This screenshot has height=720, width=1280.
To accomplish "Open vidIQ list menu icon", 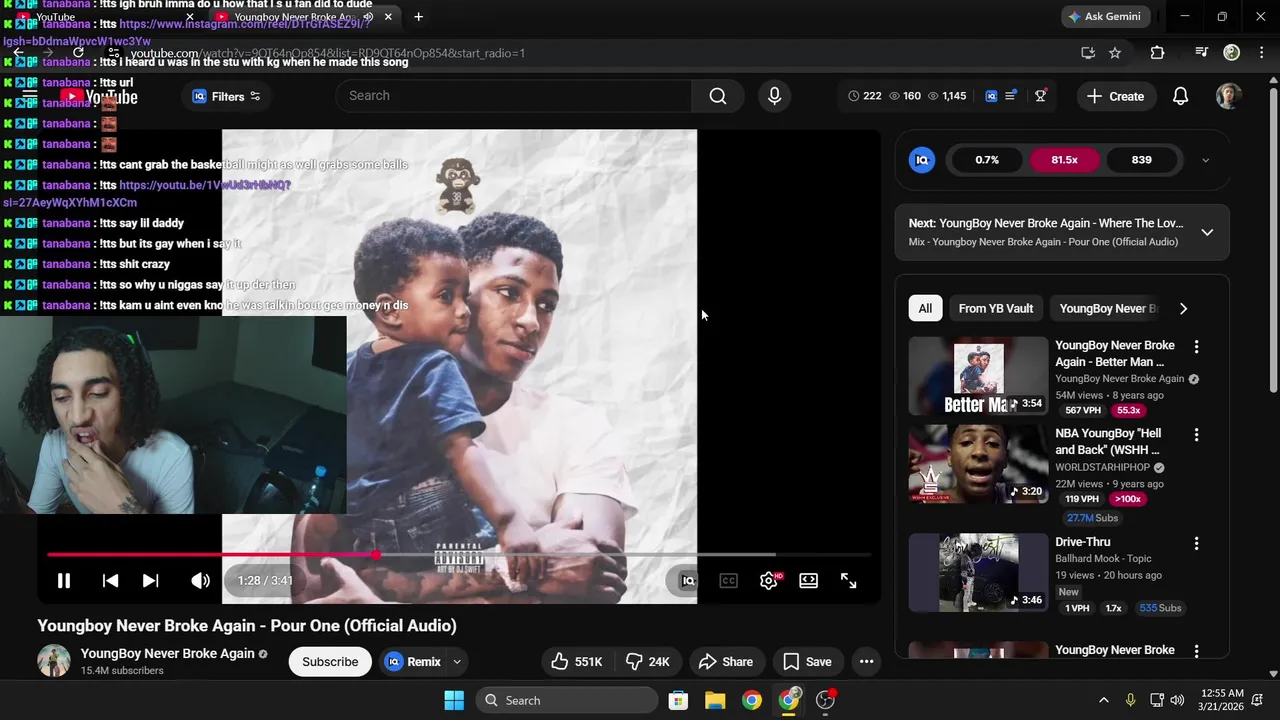I will 1011,95.
